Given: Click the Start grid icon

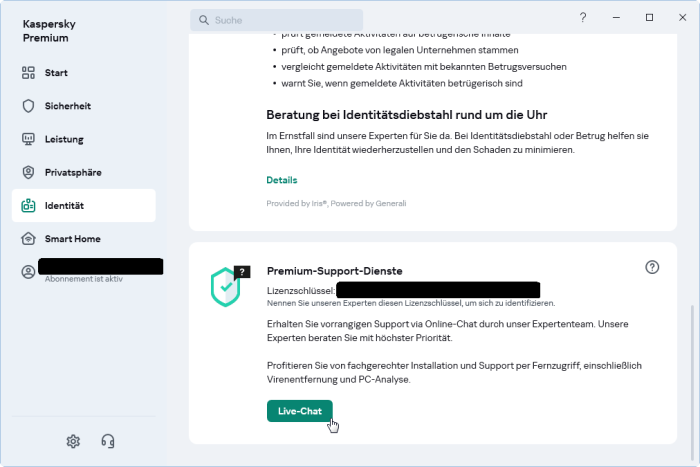Looking at the screenshot, I should [28, 73].
